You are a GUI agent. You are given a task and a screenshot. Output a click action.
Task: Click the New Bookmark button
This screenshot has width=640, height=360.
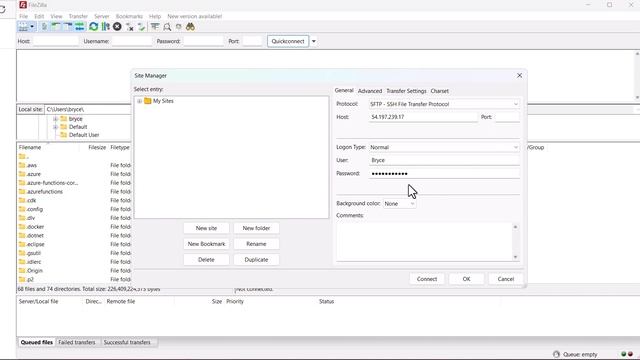pyautogui.click(x=206, y=244)
